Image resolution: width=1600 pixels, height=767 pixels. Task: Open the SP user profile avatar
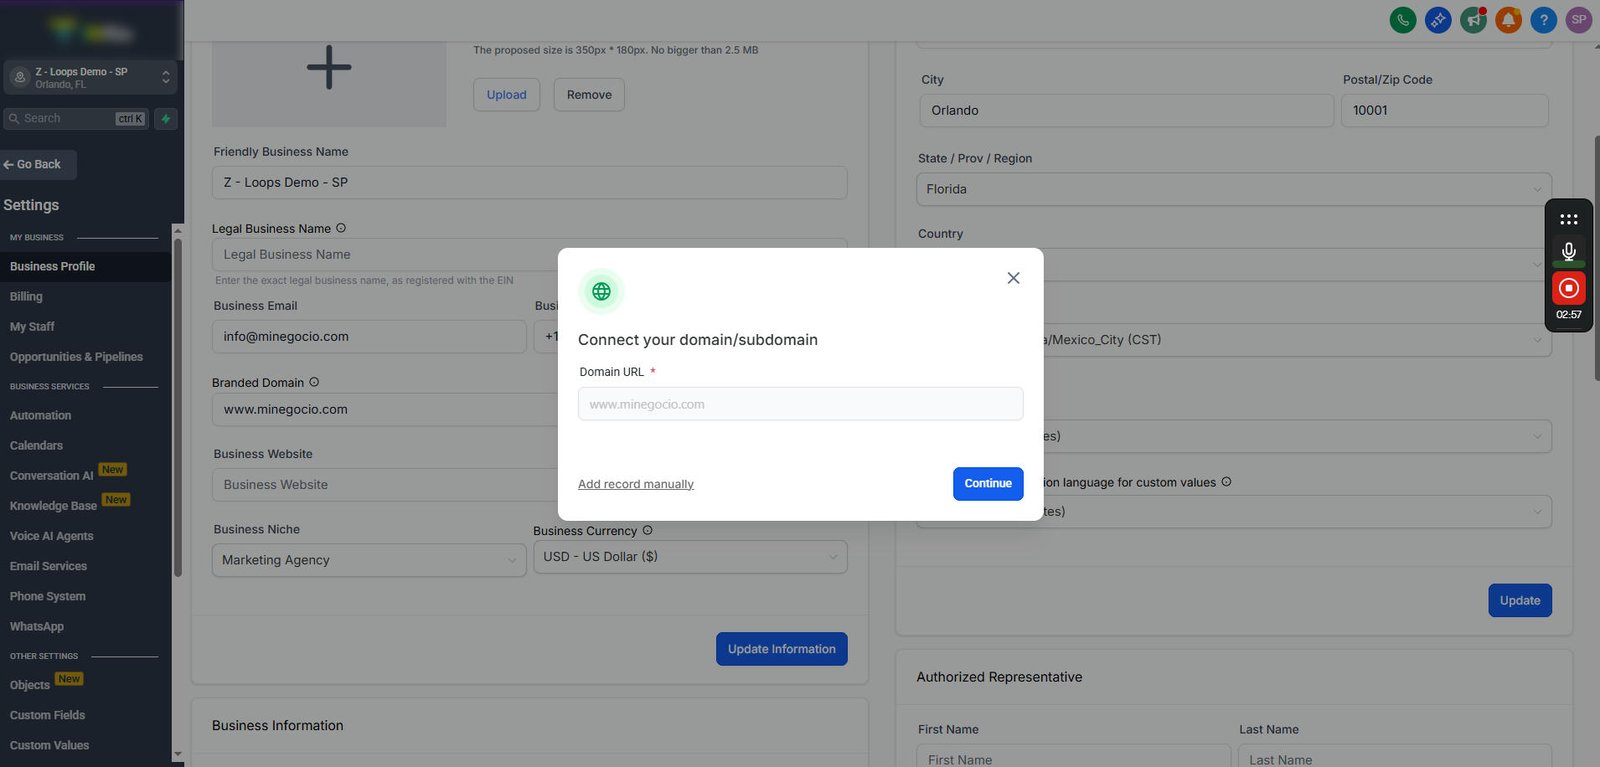1579,20
